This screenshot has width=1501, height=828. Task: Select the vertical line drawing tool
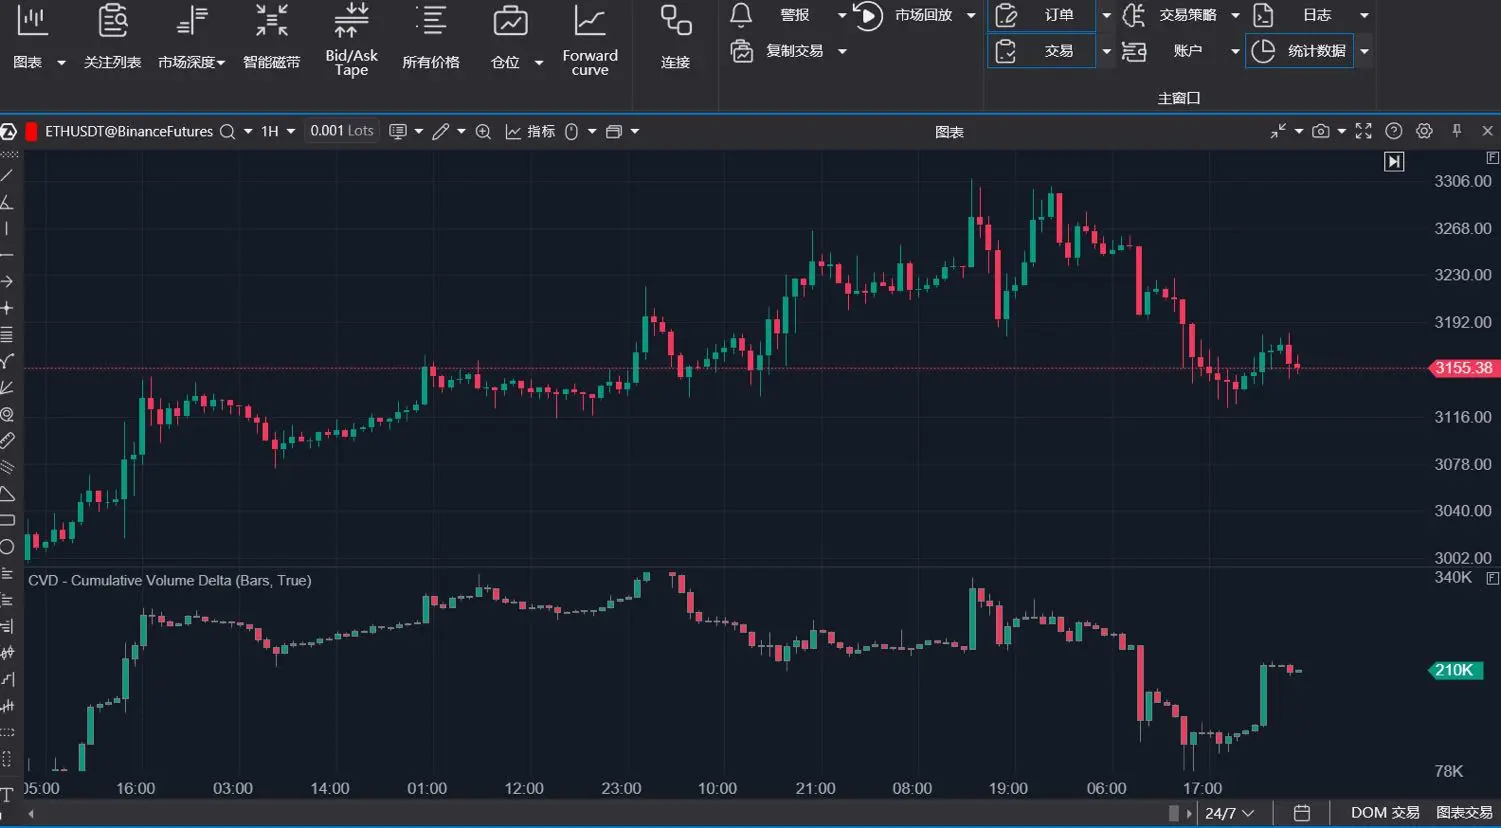click(x=7, y=229)
